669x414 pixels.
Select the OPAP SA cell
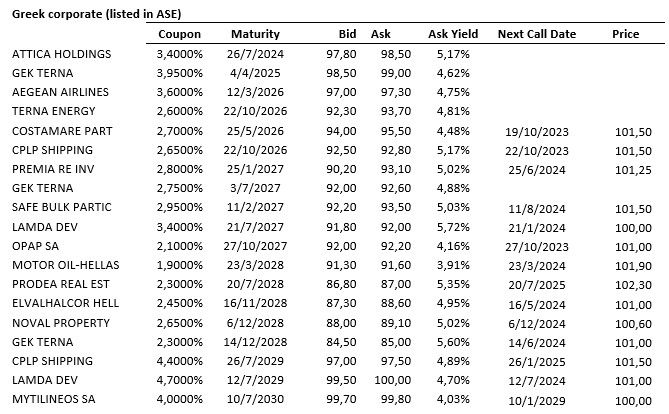point(37,245)
